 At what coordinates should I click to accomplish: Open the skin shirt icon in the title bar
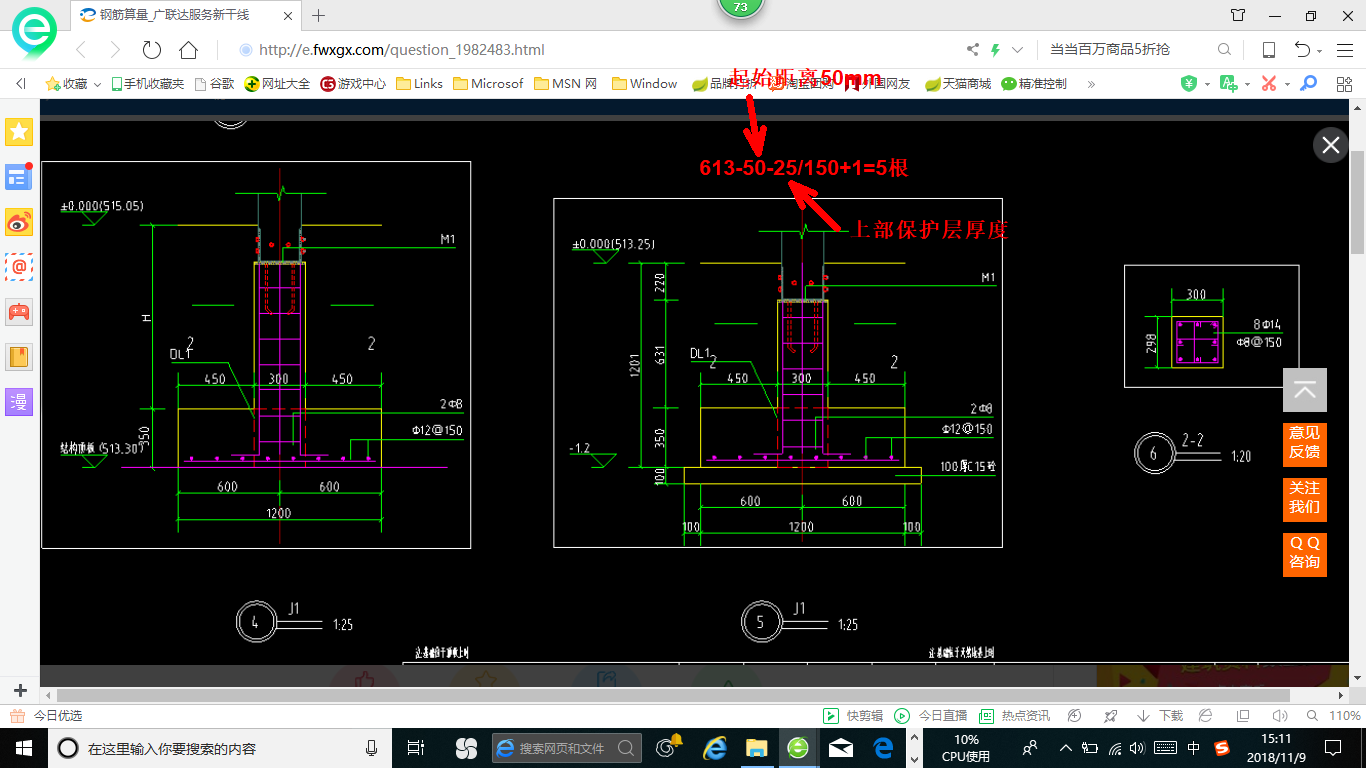[x=1238, y=15]
